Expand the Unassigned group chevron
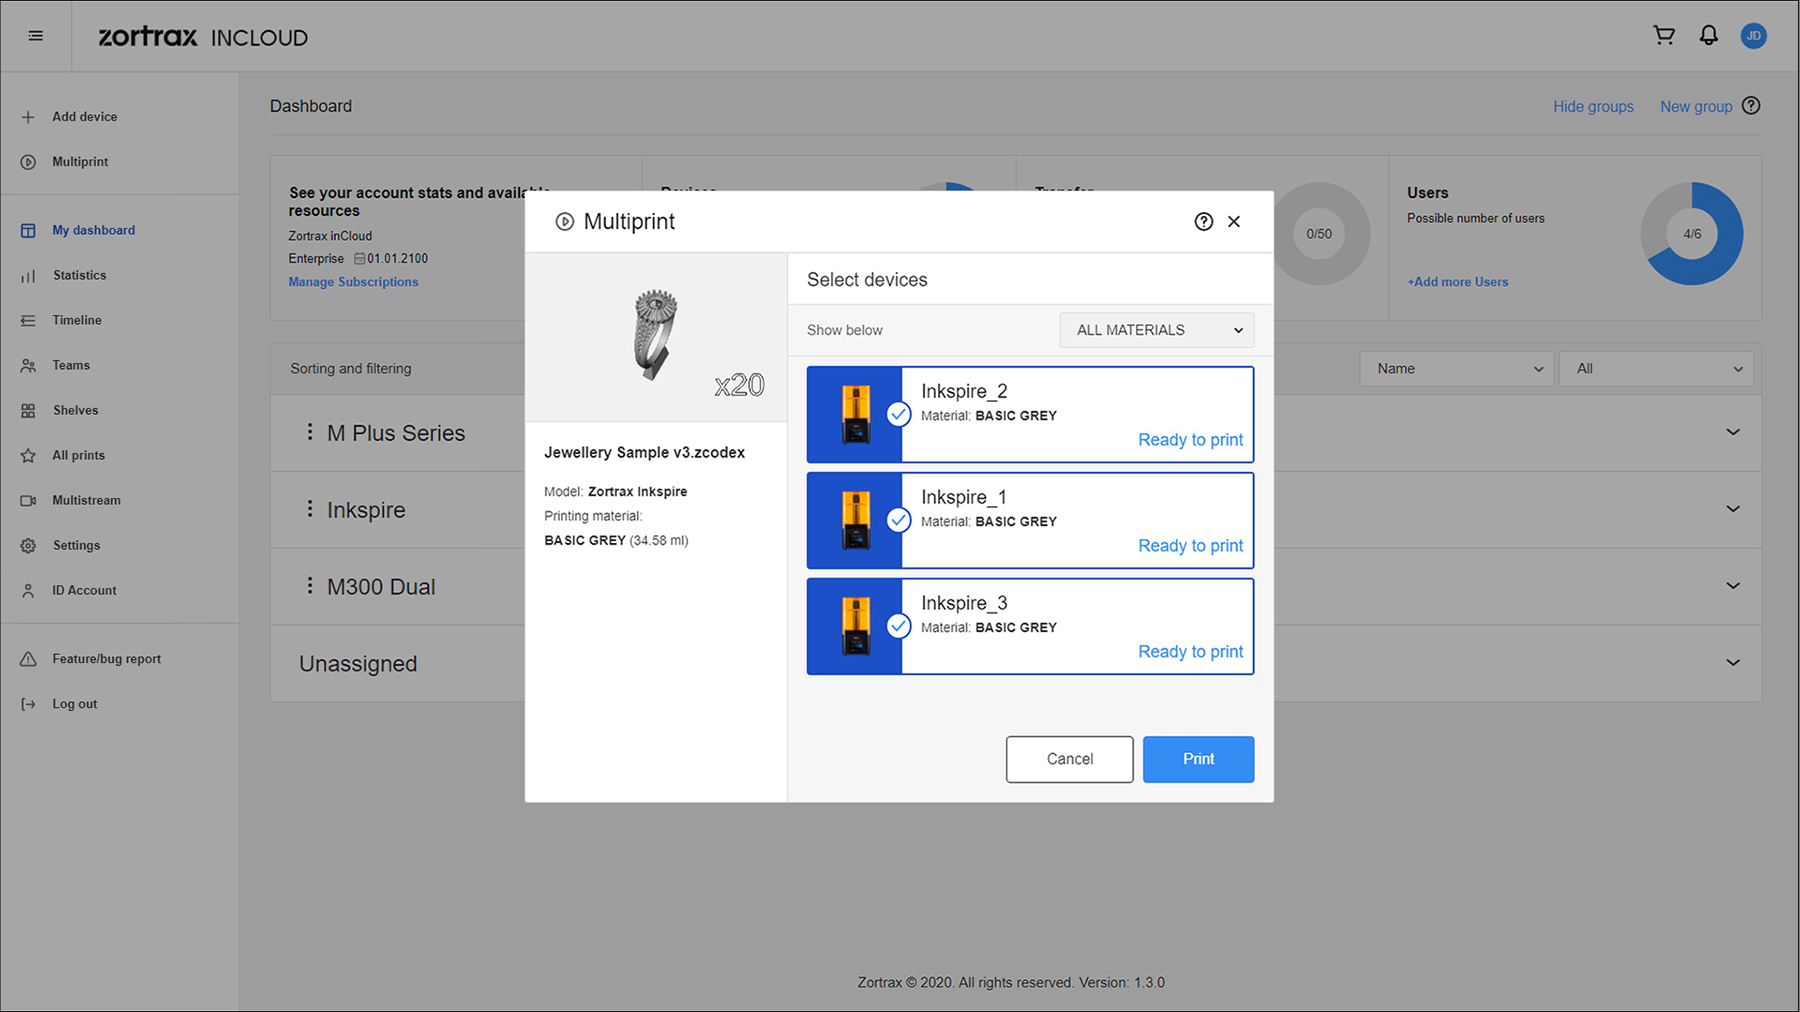Image resolution: width=1800 pixels, height=1012 pixels. pos(1733,663)
